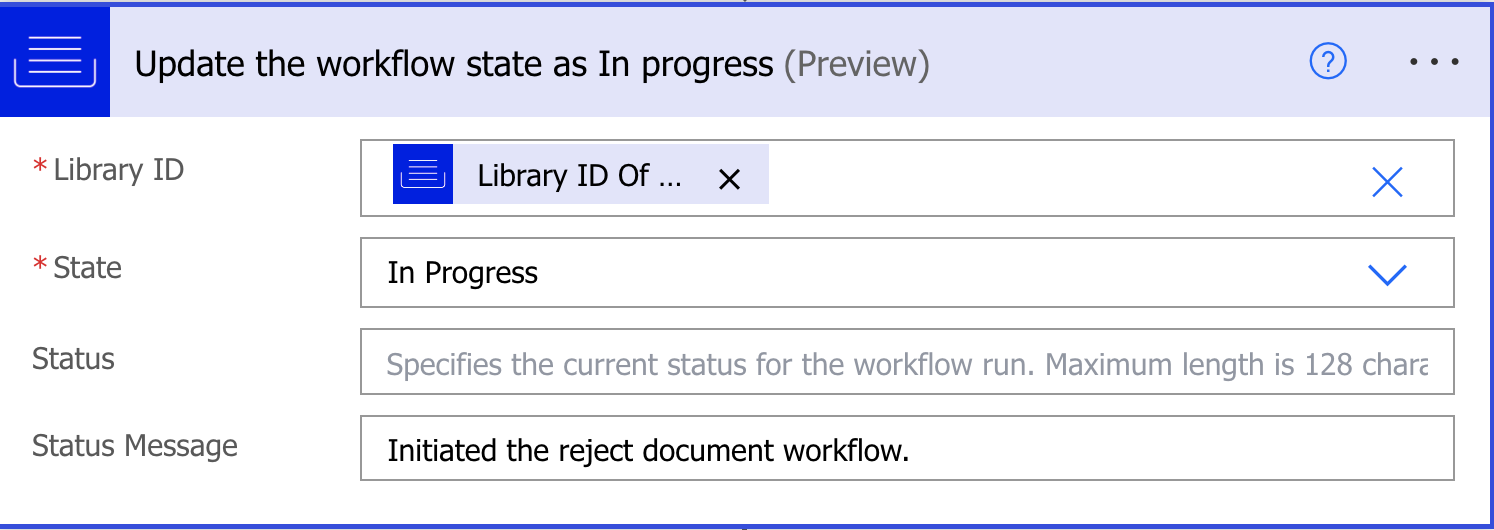Image resolution: width=1494 pixels, height=530 pixels.
Task: Click the "State" field label
Action: point(87,268)
